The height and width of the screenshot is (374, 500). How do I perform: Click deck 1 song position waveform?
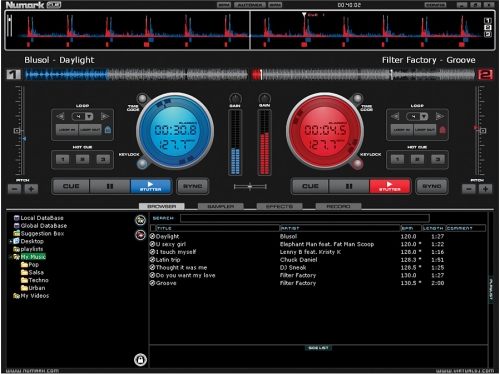(x=136, y=75)
